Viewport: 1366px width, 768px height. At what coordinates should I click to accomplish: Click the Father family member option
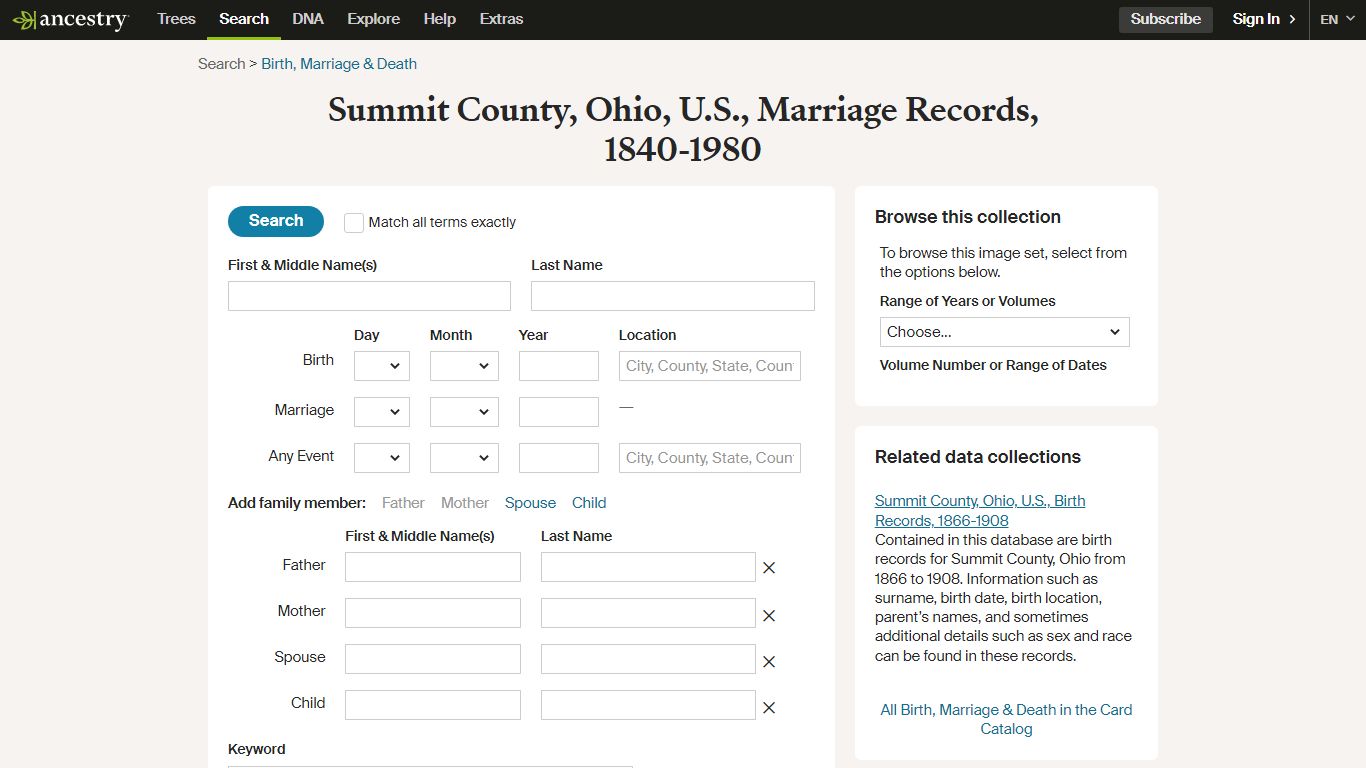[403, 503]
